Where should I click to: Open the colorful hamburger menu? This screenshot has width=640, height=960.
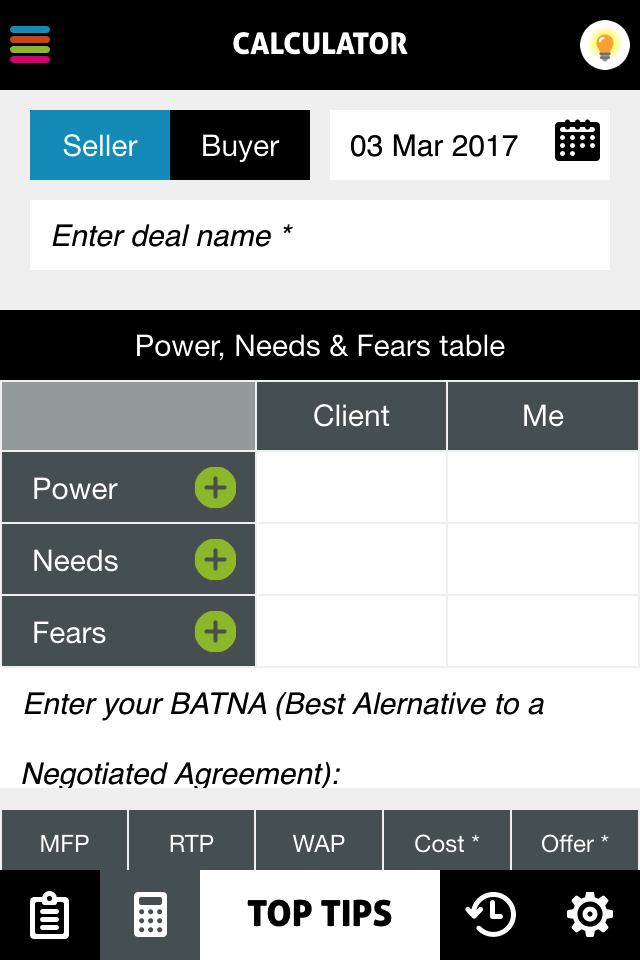[29, 44]
